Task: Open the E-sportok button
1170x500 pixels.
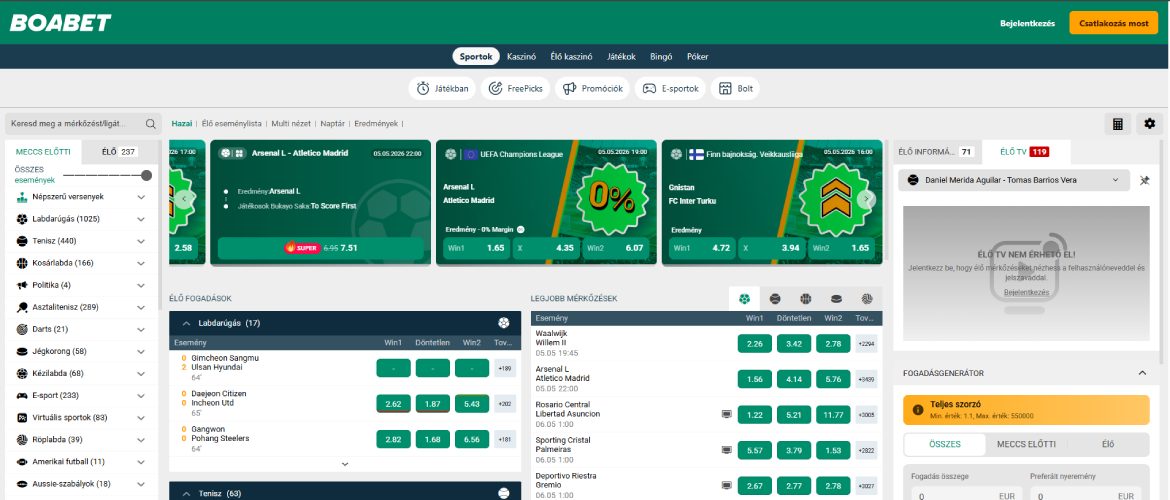Action: (670, 89)
